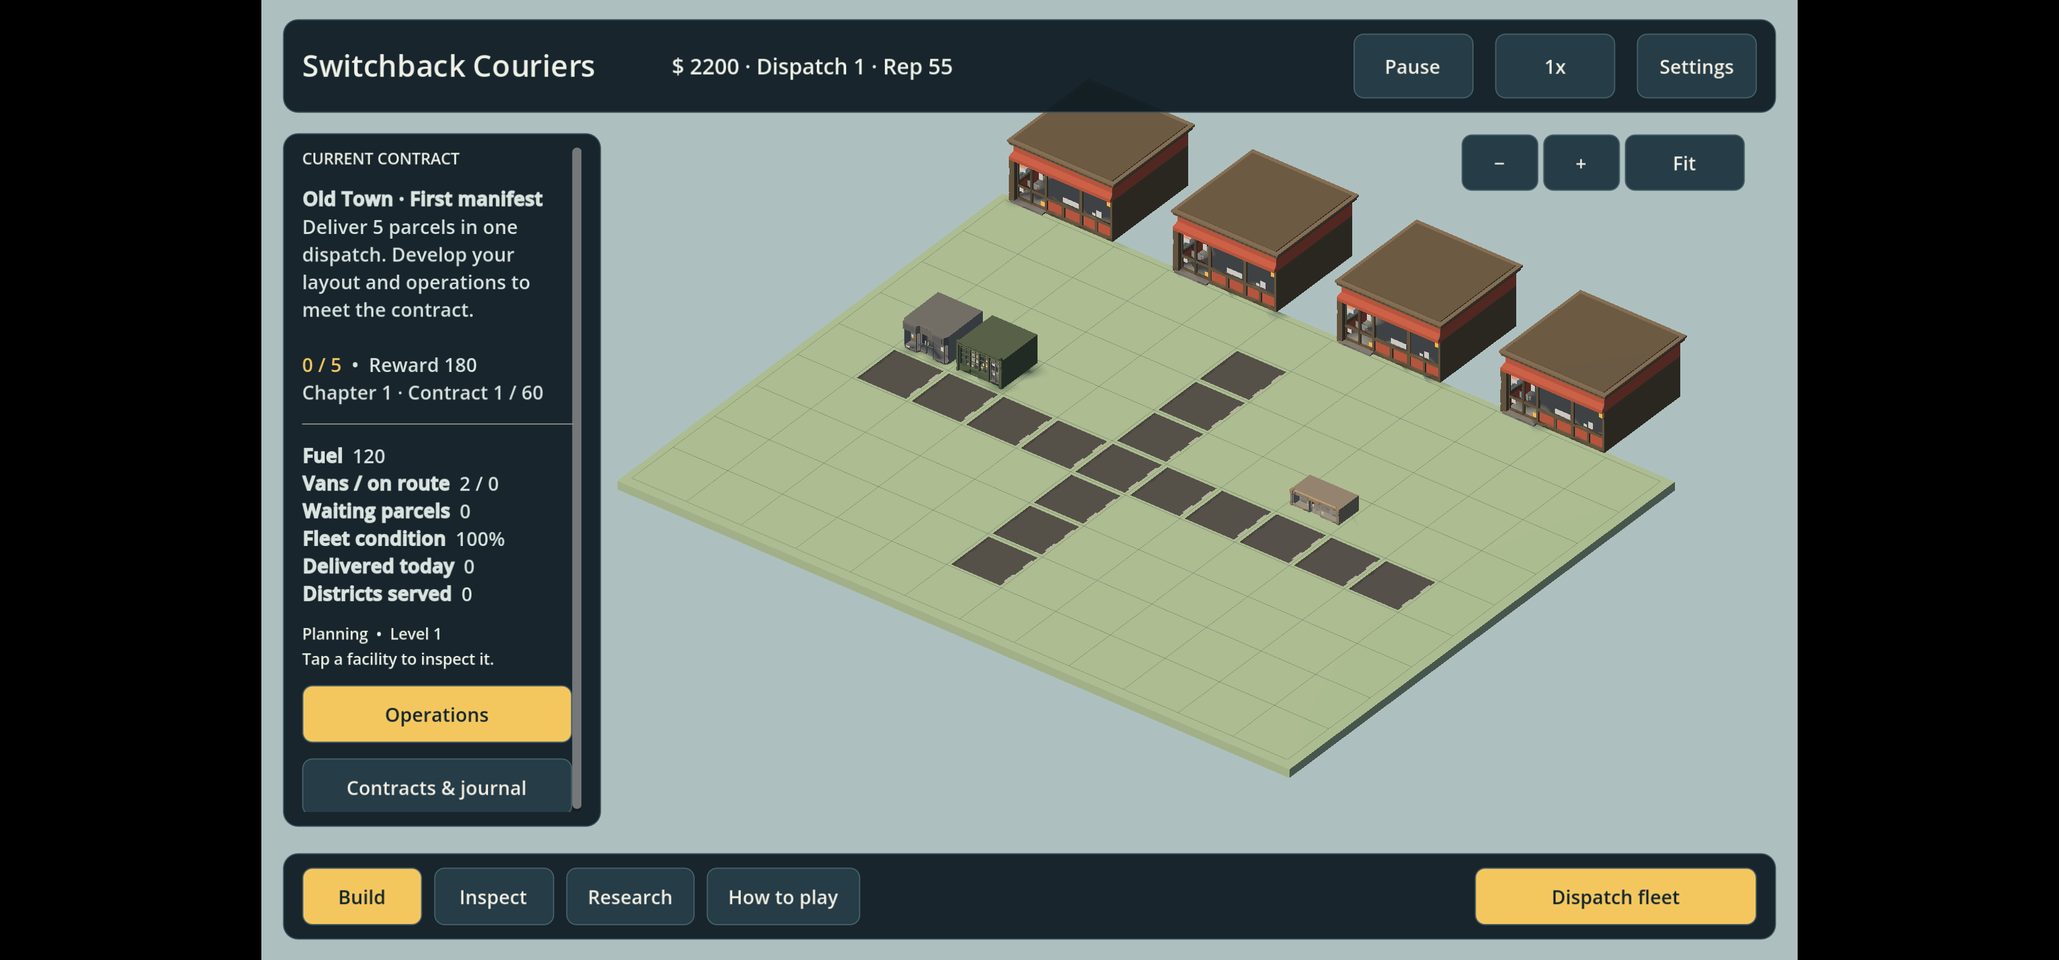Select the leftmost red storefront building

click(x=1100, y=172)
